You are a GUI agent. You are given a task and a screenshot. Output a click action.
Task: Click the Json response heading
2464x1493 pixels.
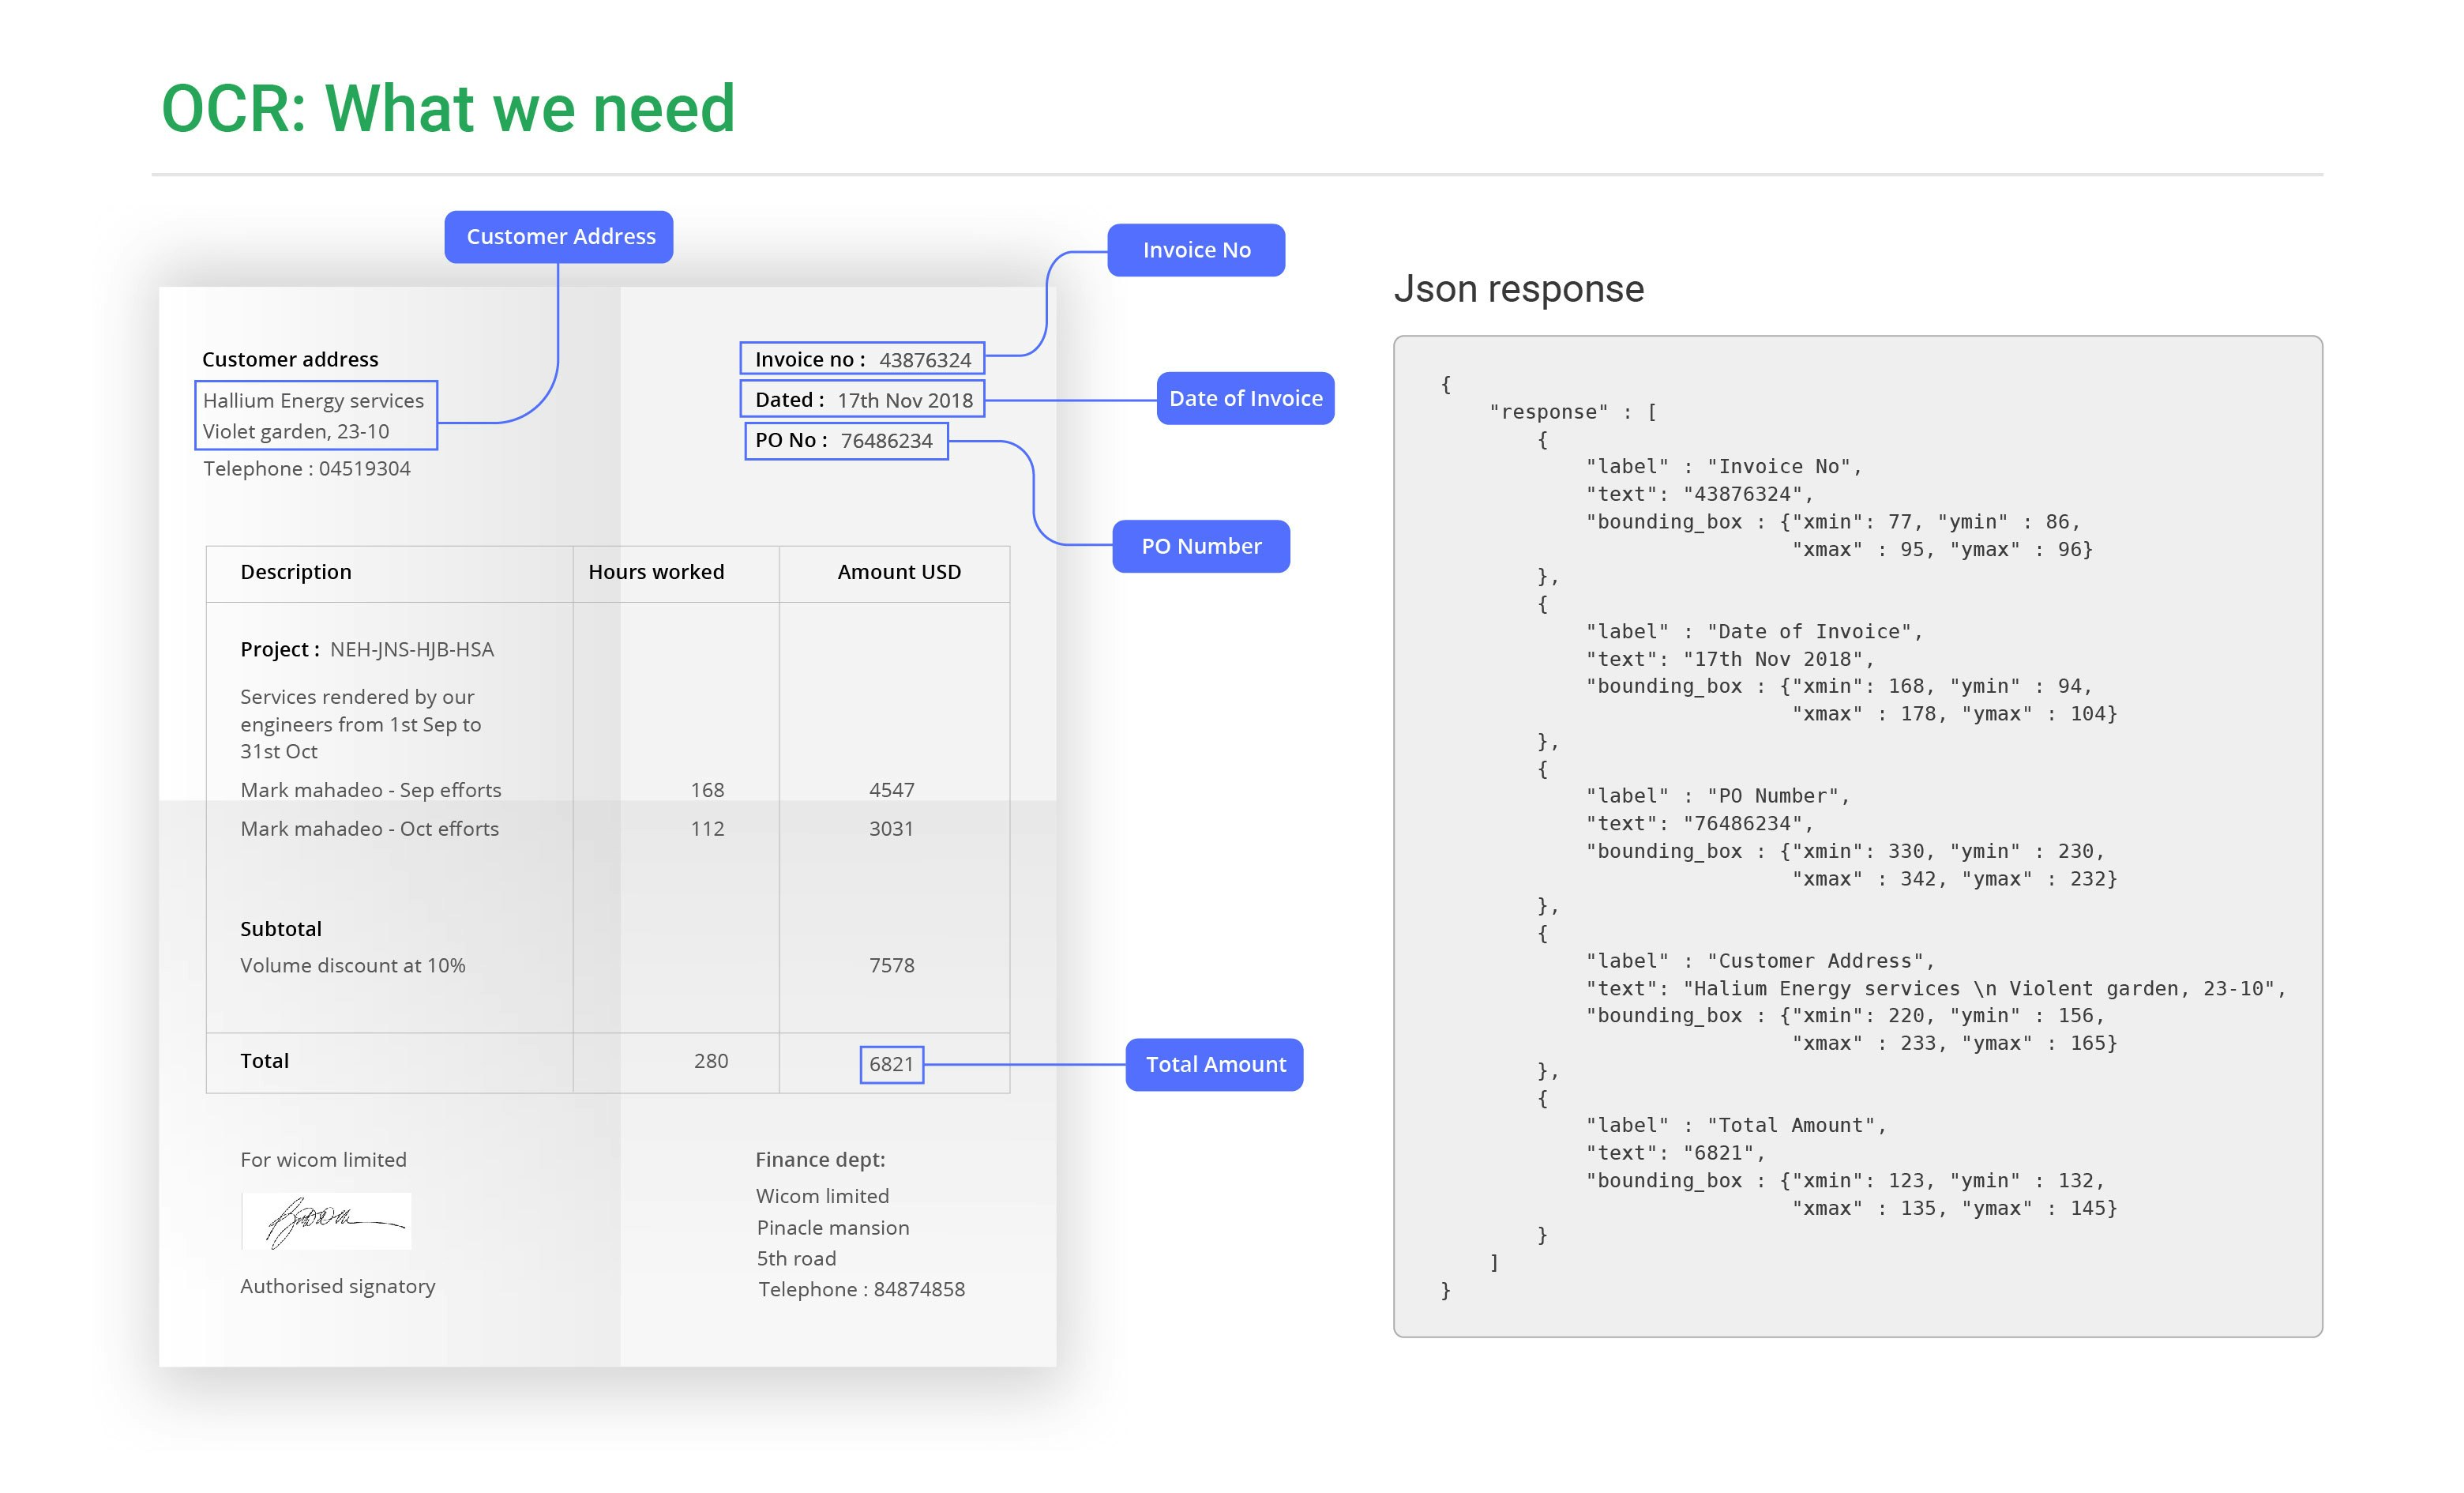pyautogui.click(x=1518, y=289)
